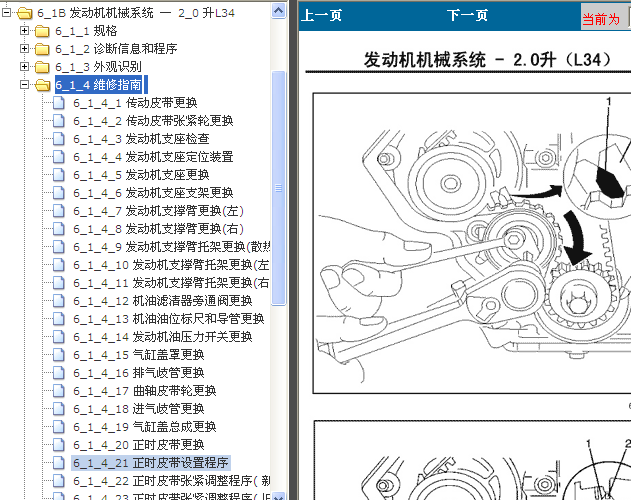
Task: Click the tree scrollbar up arrow
Action: 278,11
